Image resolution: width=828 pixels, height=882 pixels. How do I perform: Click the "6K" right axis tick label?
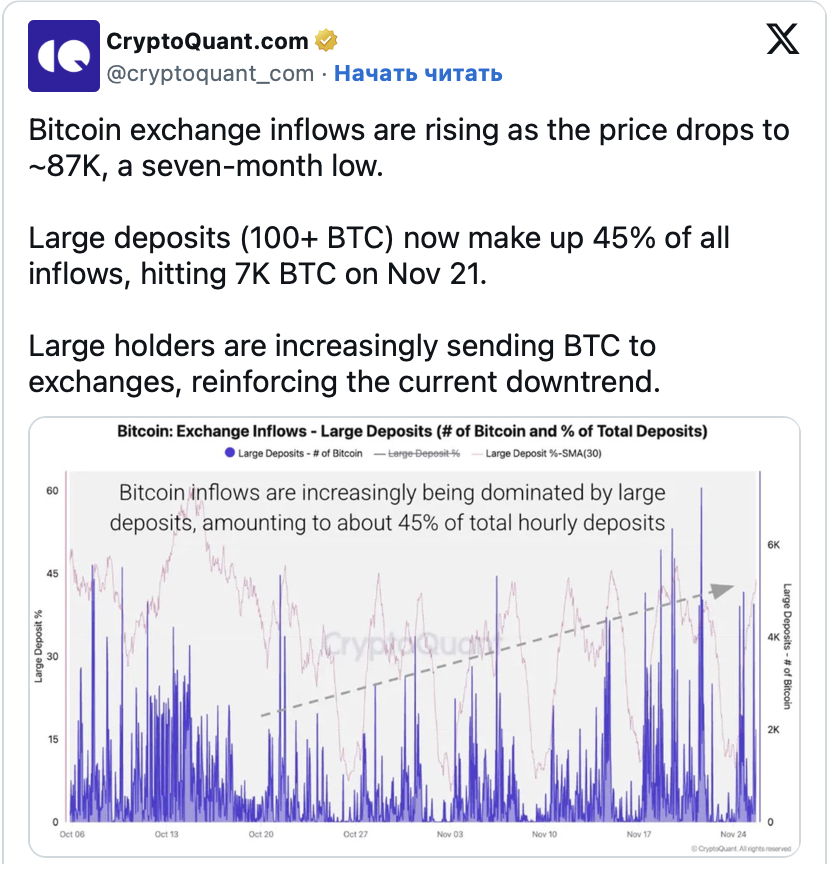(773, 545)
